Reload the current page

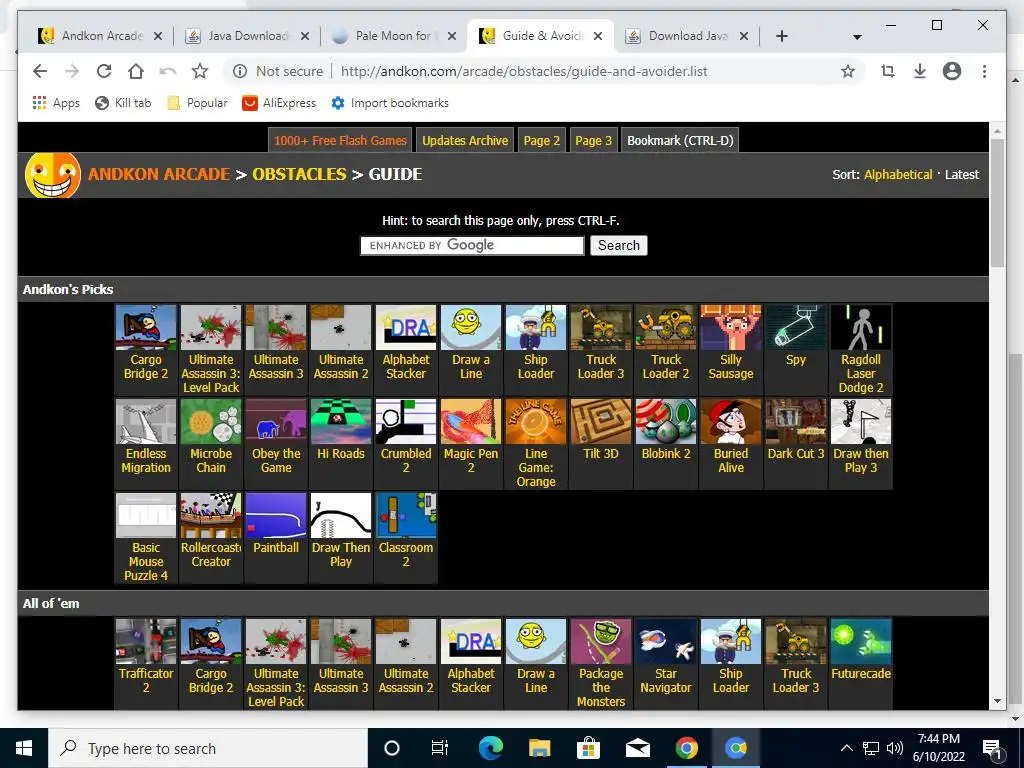(104, 71)
